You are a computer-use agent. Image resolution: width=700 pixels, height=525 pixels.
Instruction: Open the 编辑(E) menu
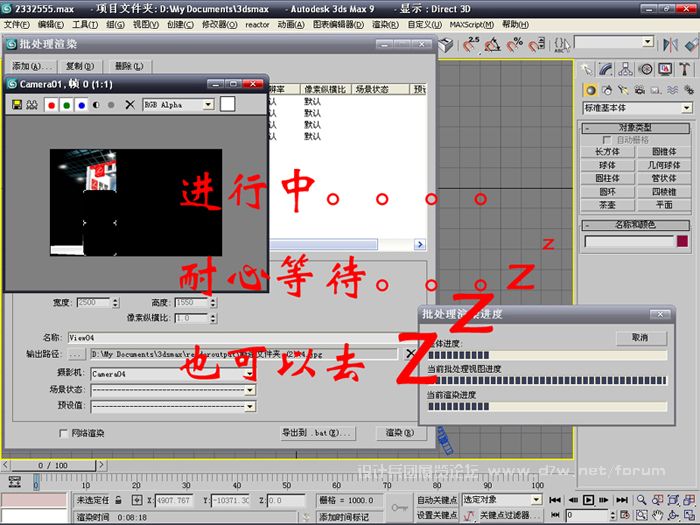point(50,25)
